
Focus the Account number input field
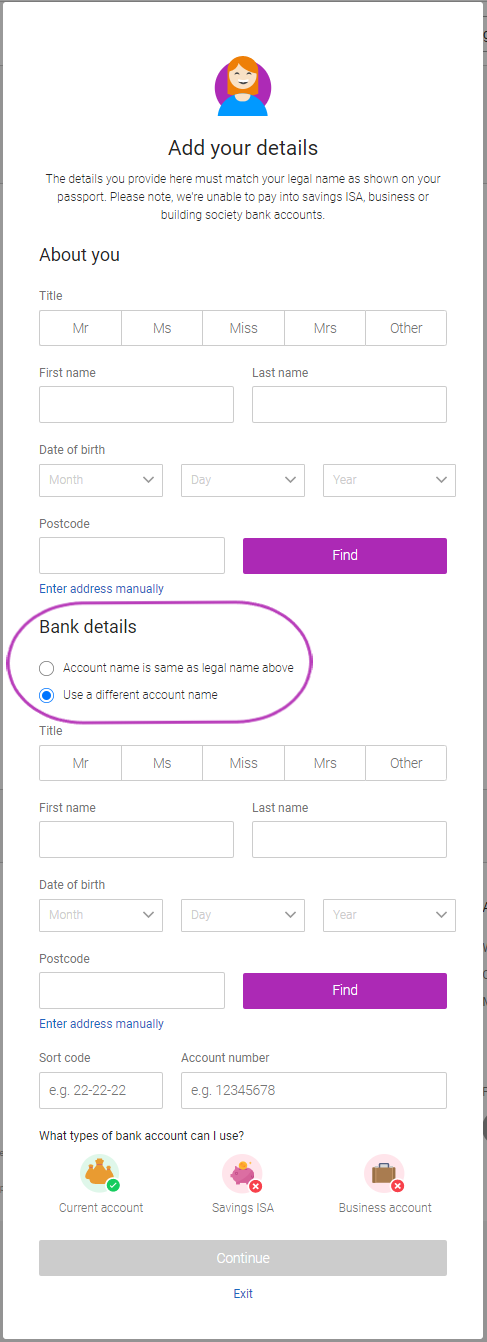pos(314,1090)
